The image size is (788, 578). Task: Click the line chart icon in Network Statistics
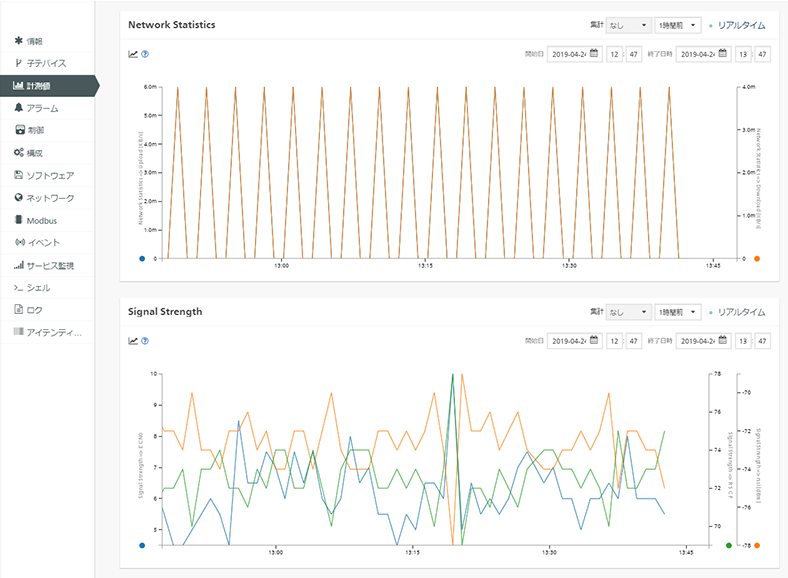[133, 54]
